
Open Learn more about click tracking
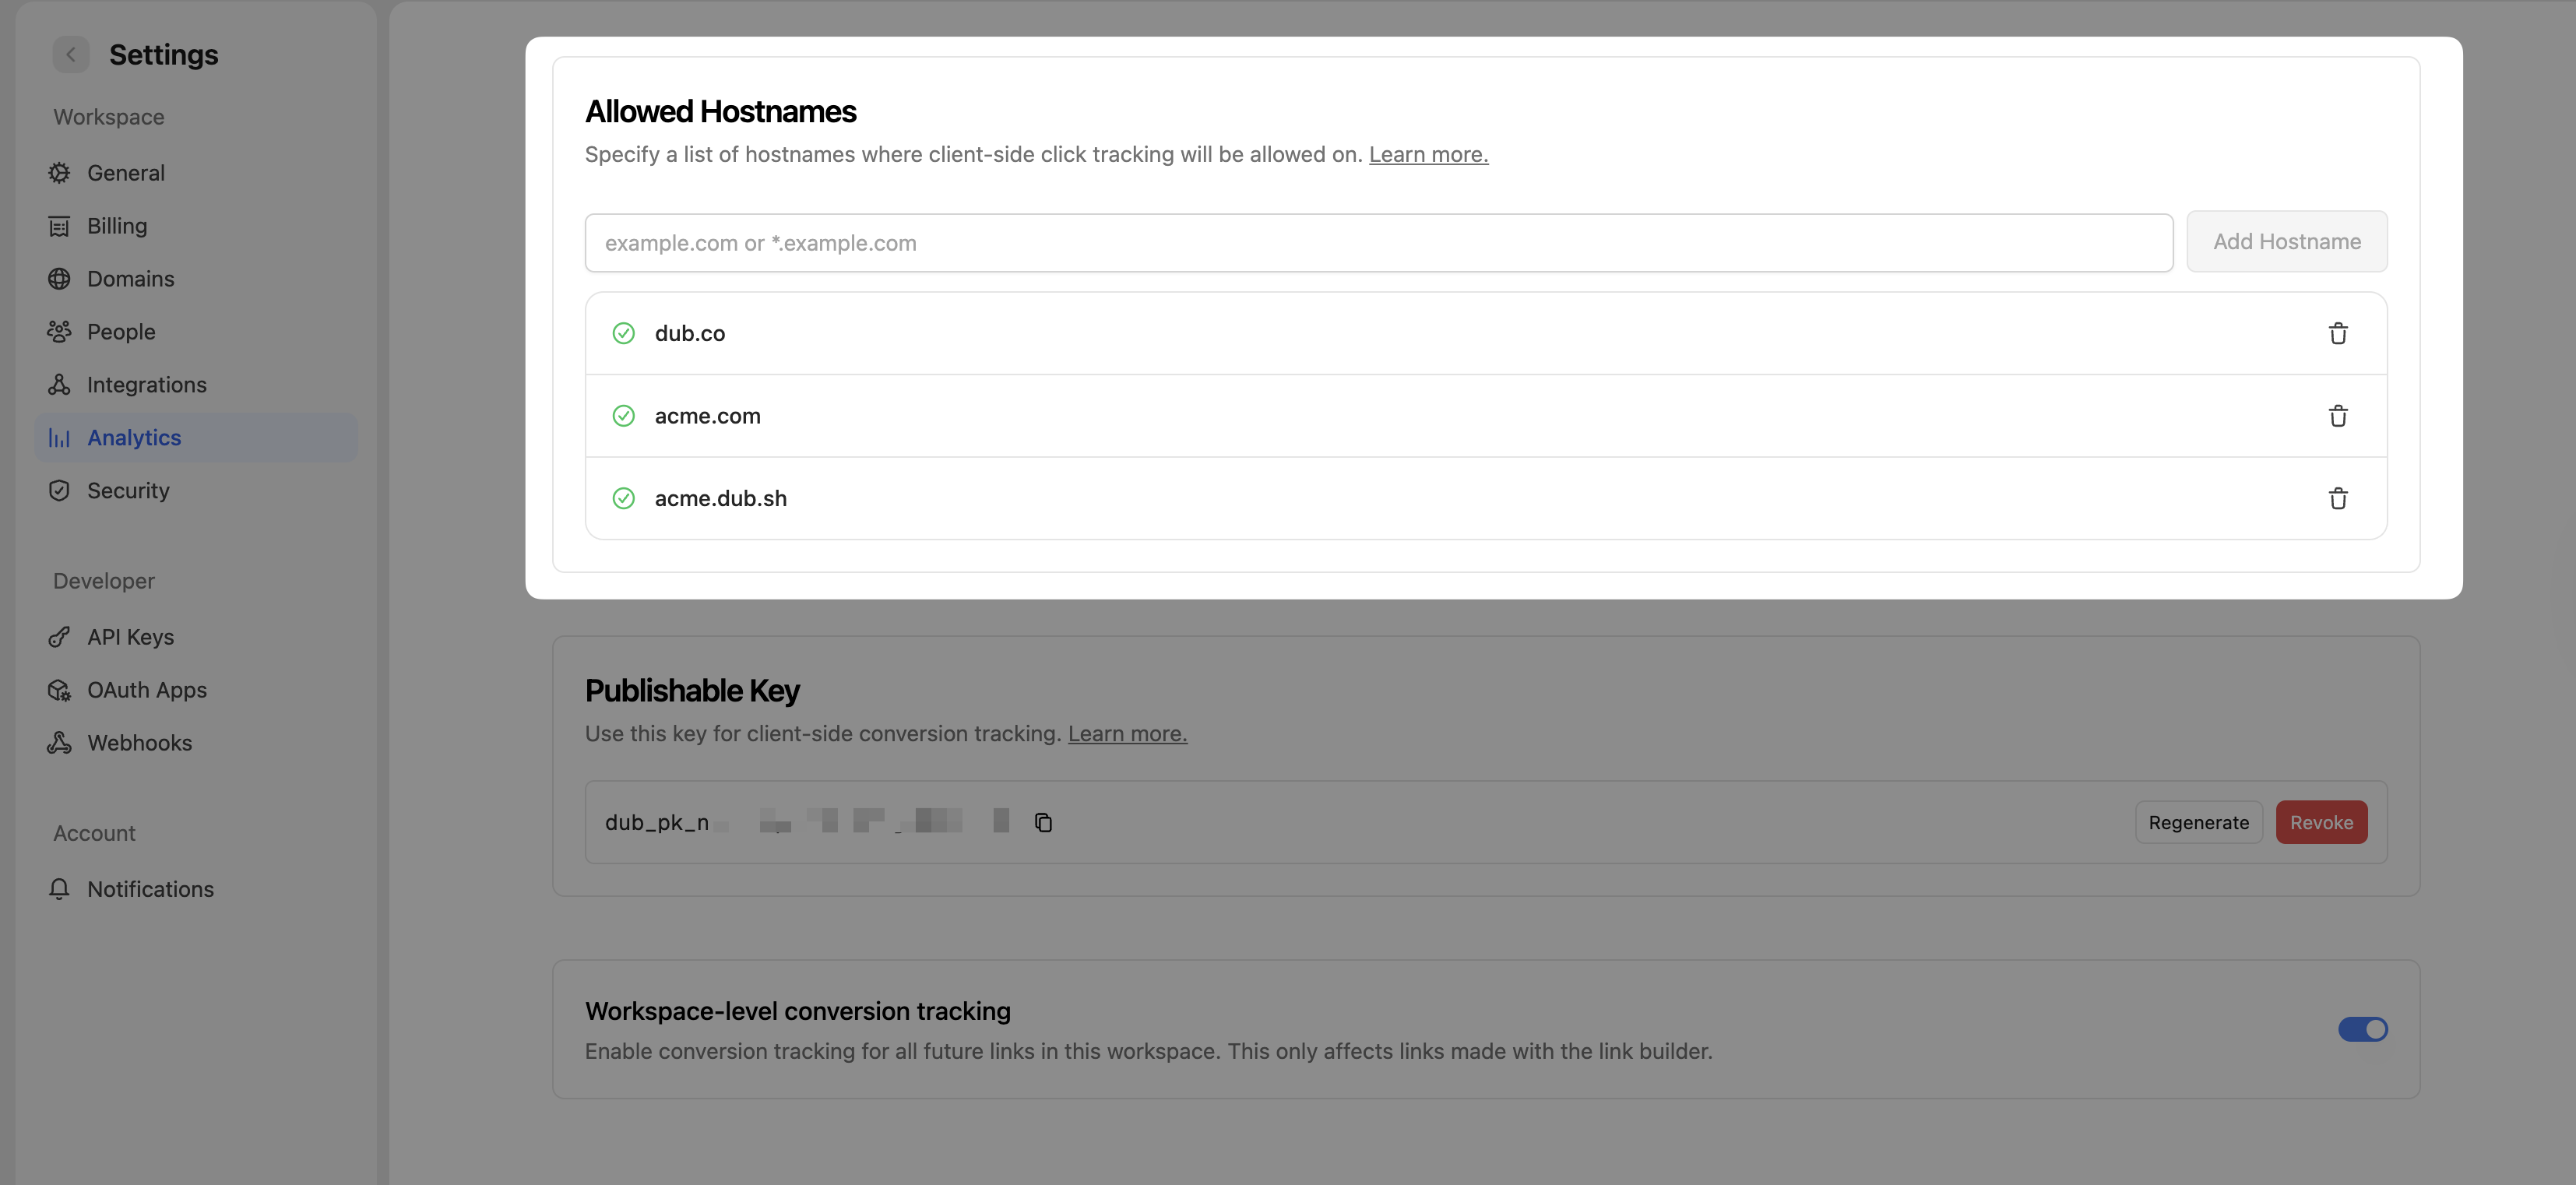1428,154
